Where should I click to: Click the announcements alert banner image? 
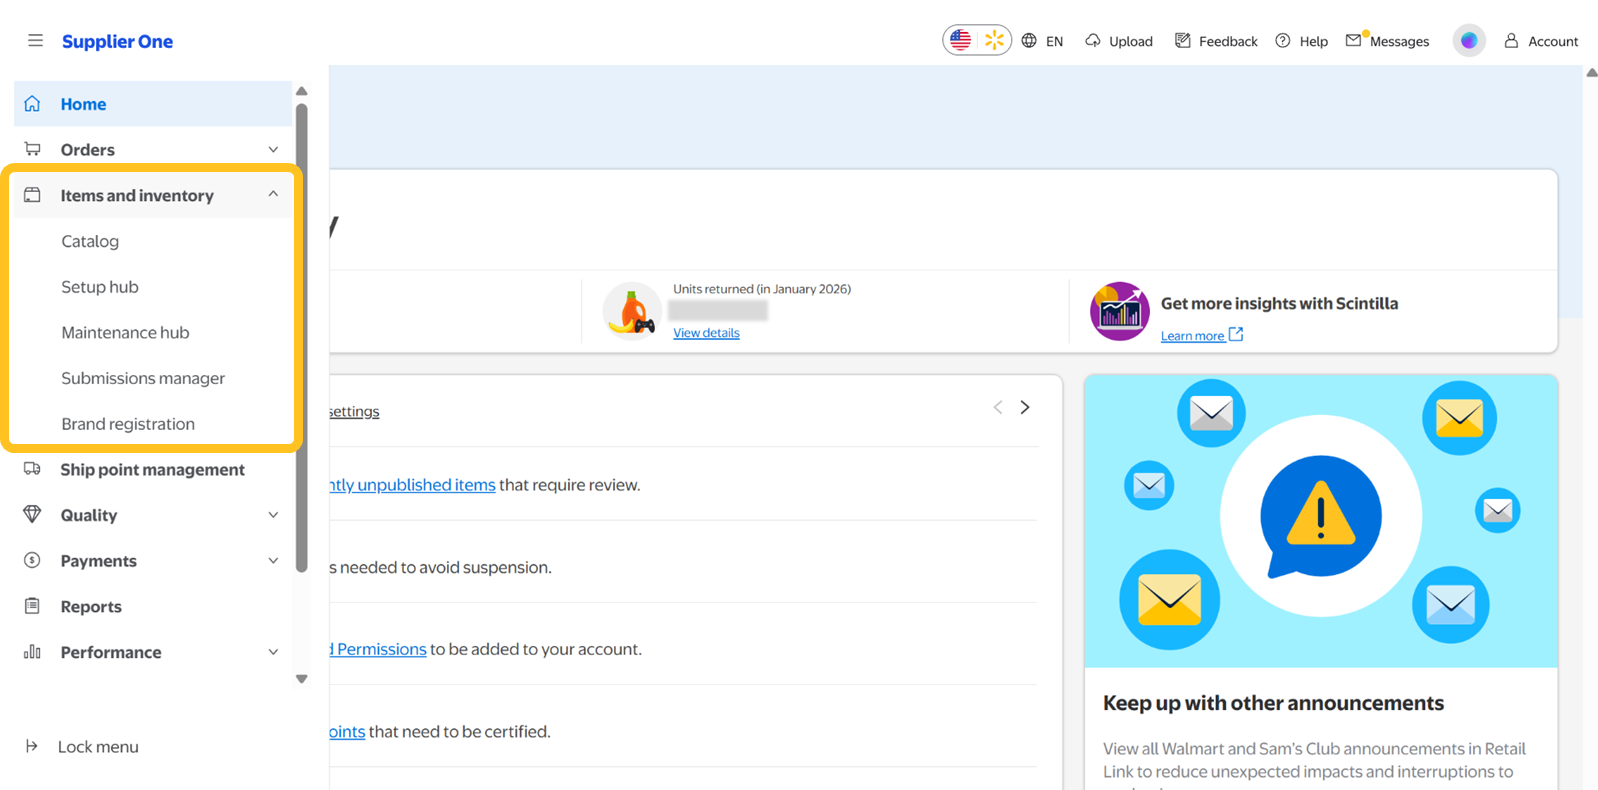[x=1321, y=521]
